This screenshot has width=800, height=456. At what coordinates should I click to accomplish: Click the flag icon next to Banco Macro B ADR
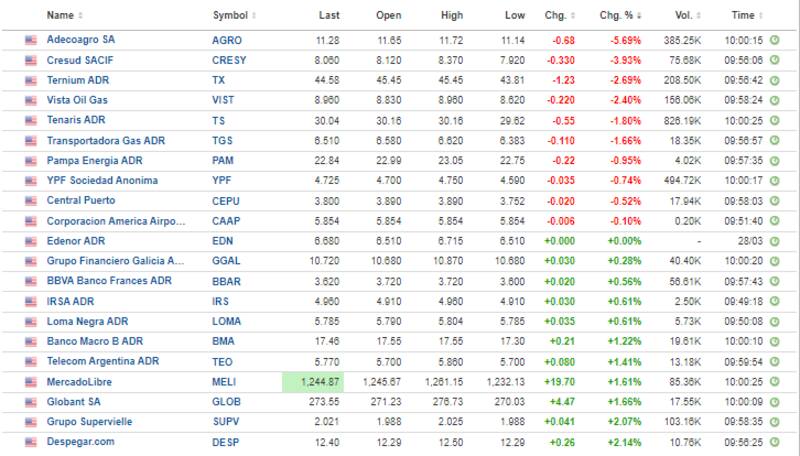(31, 341)
